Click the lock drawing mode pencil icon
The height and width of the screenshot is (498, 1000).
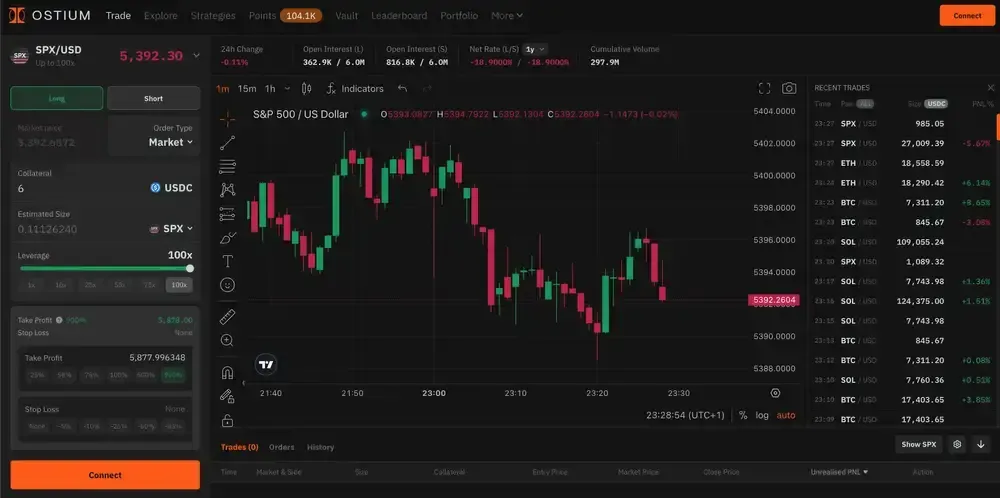click(228, 396)
